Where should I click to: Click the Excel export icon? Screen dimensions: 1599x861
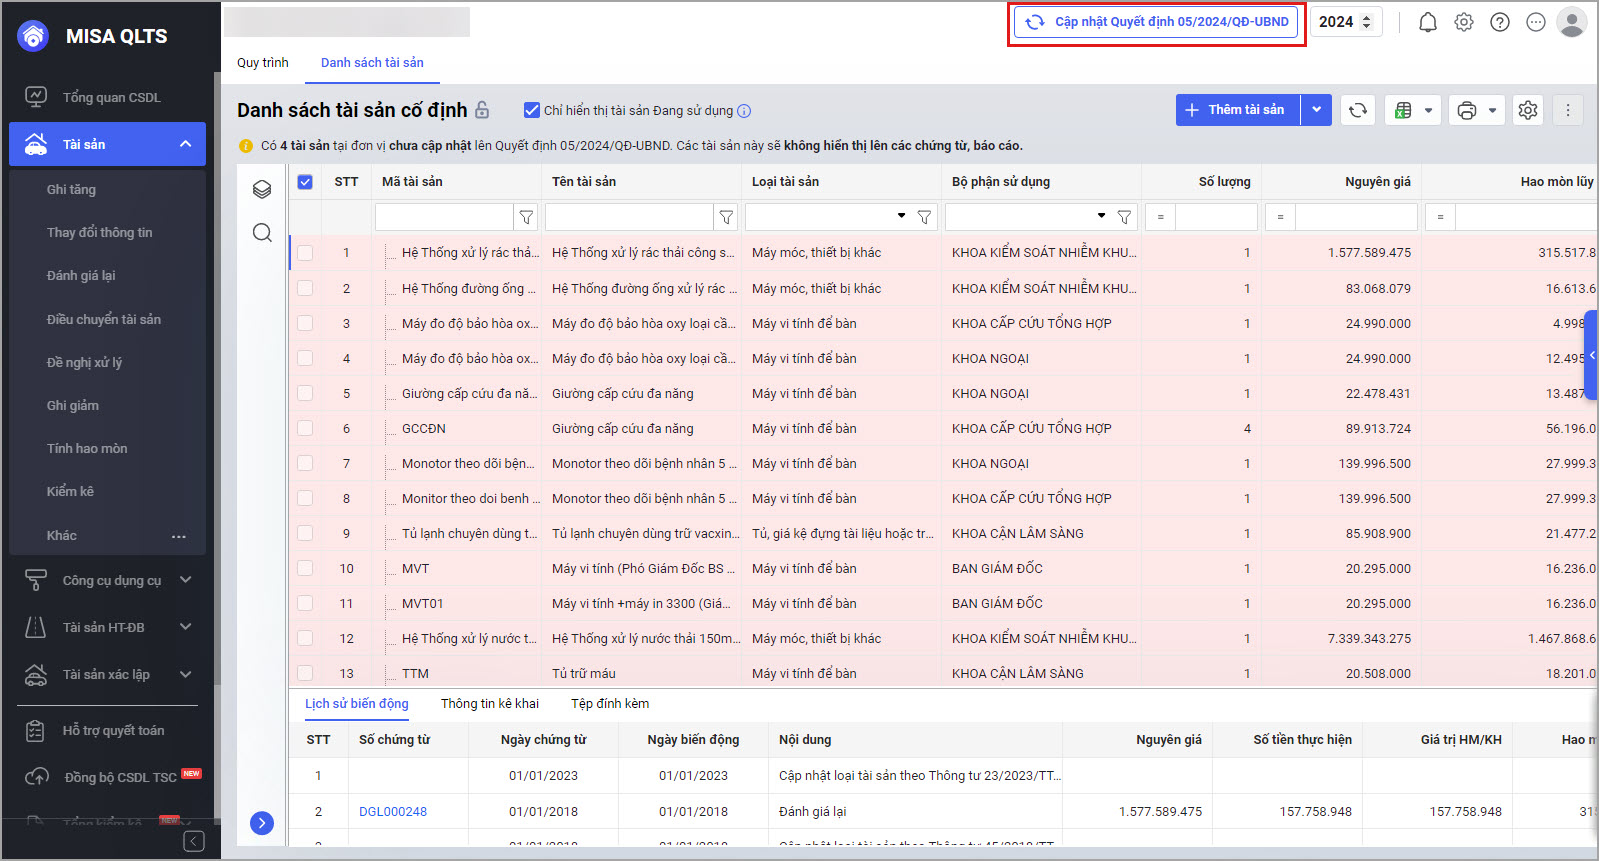click(x=1404, y=110)
